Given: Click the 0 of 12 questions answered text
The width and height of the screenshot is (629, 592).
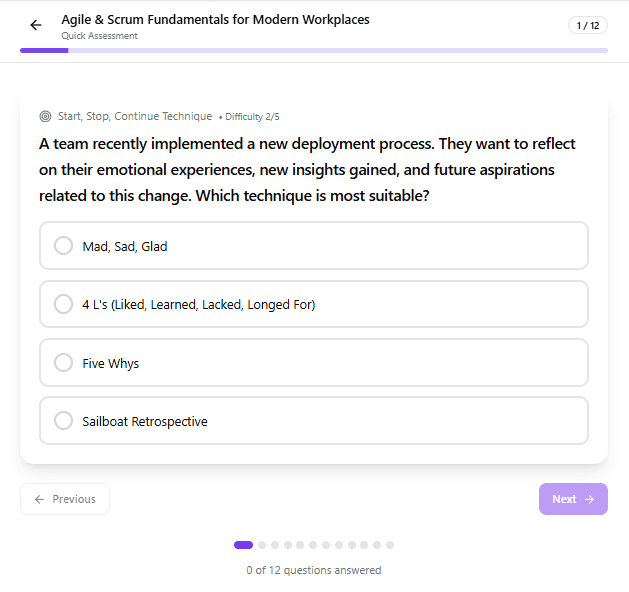Looking at the screenshot, I should [x=314, y=570].
